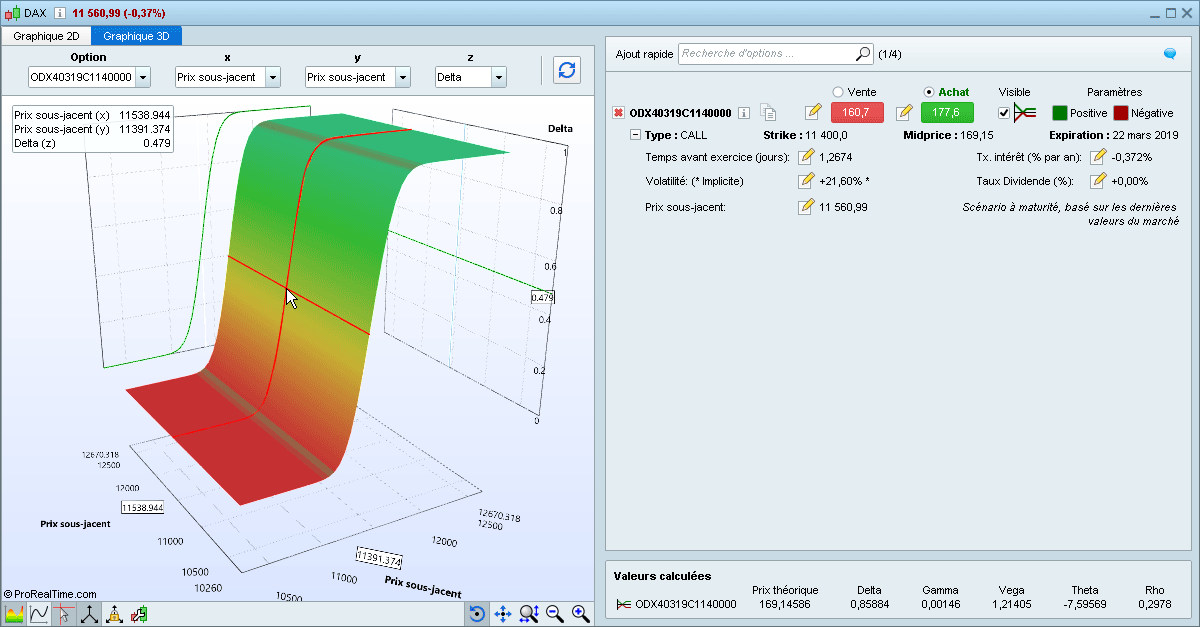Refresh the 3D graph data
This screenshot has height=627, width=1200.
tap(566, 70)
